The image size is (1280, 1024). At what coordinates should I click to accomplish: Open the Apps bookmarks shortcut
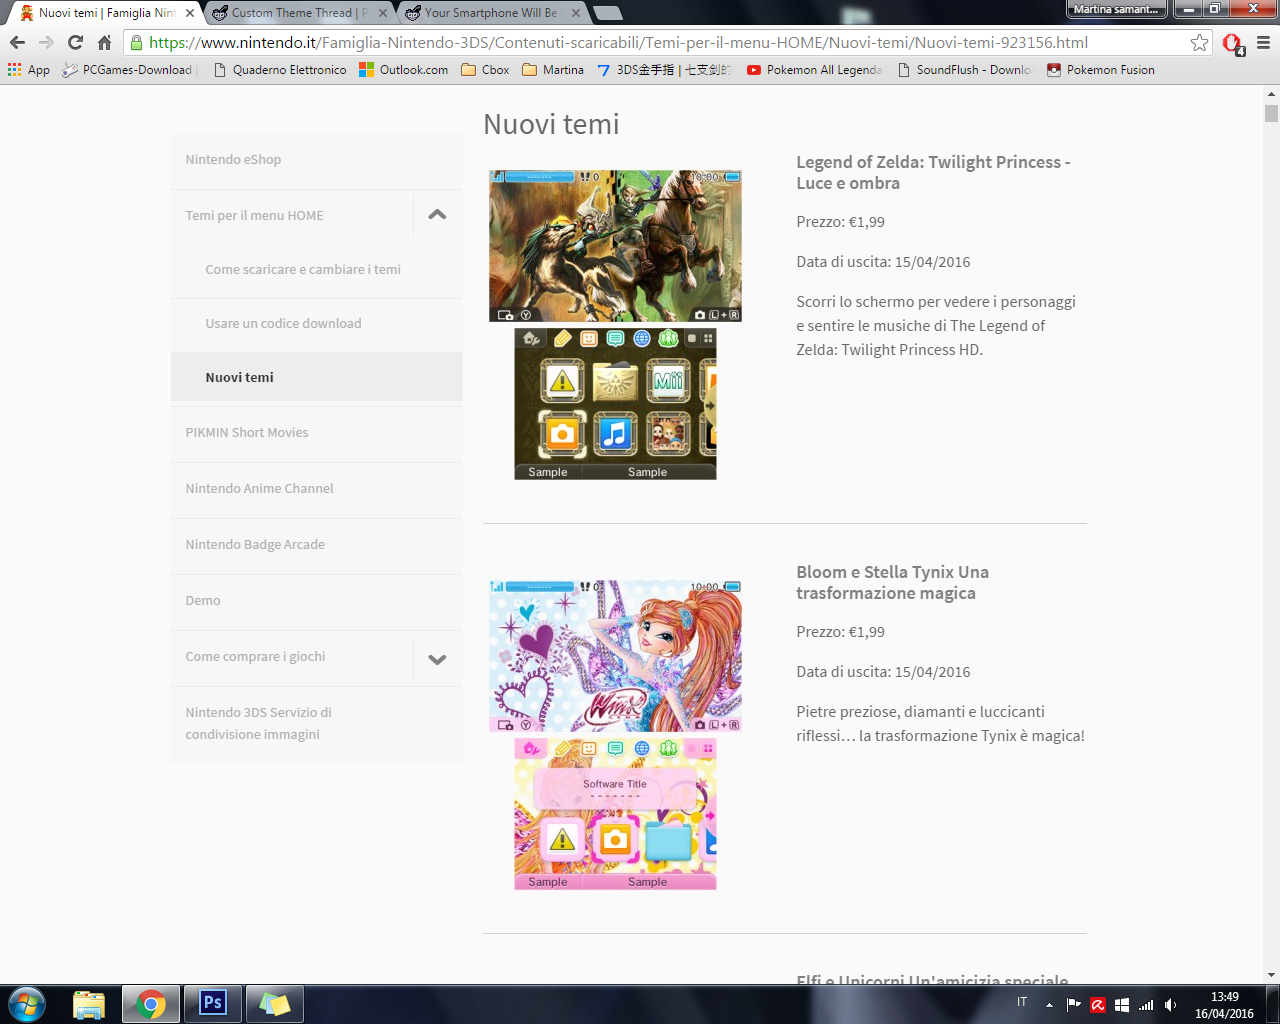(28, 70)
